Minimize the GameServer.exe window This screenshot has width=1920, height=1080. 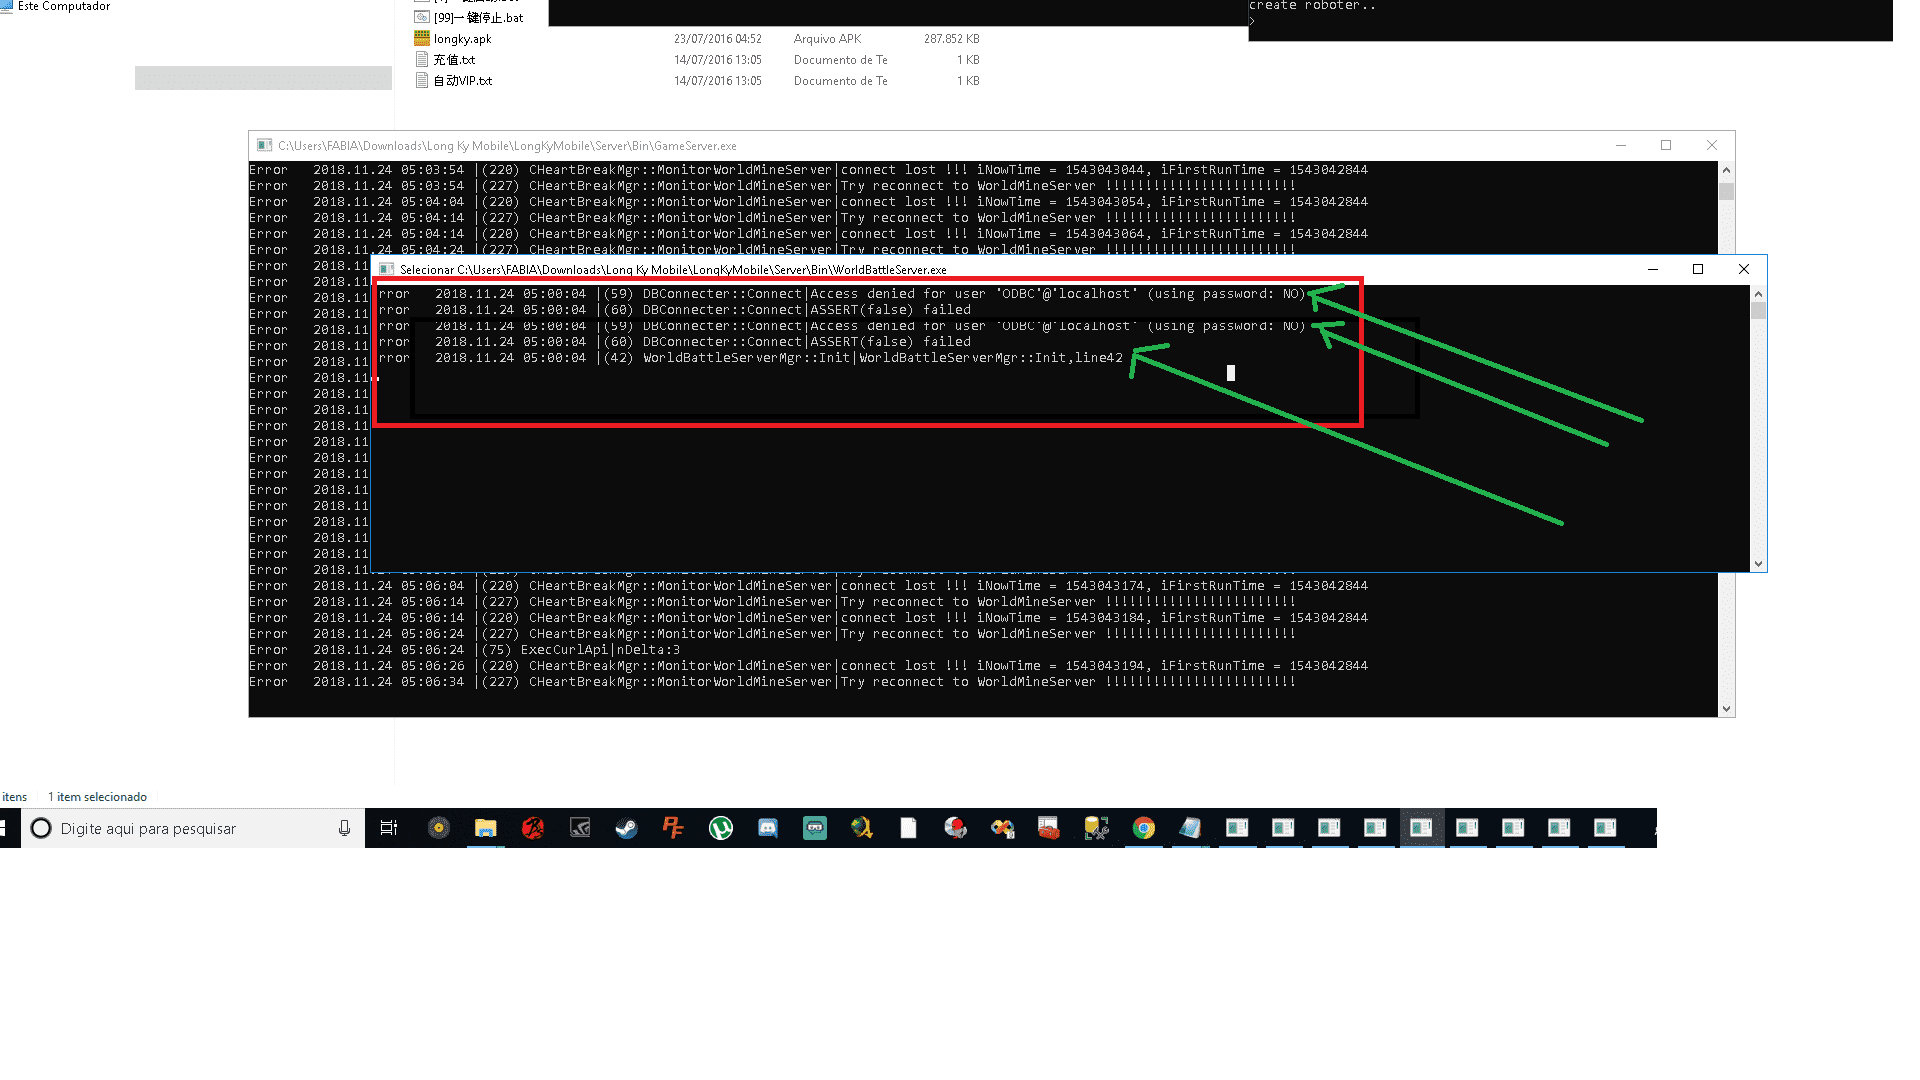click(x=1620, y=145)
